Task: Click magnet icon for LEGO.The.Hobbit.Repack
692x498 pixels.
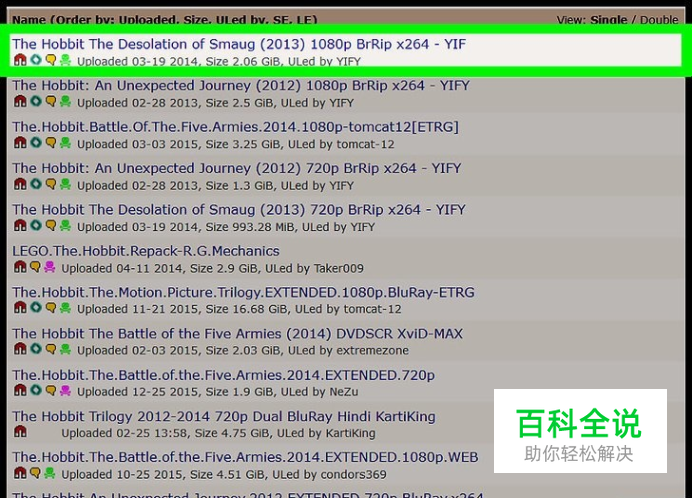Action: pyautogui.click(x=20, y=267)
